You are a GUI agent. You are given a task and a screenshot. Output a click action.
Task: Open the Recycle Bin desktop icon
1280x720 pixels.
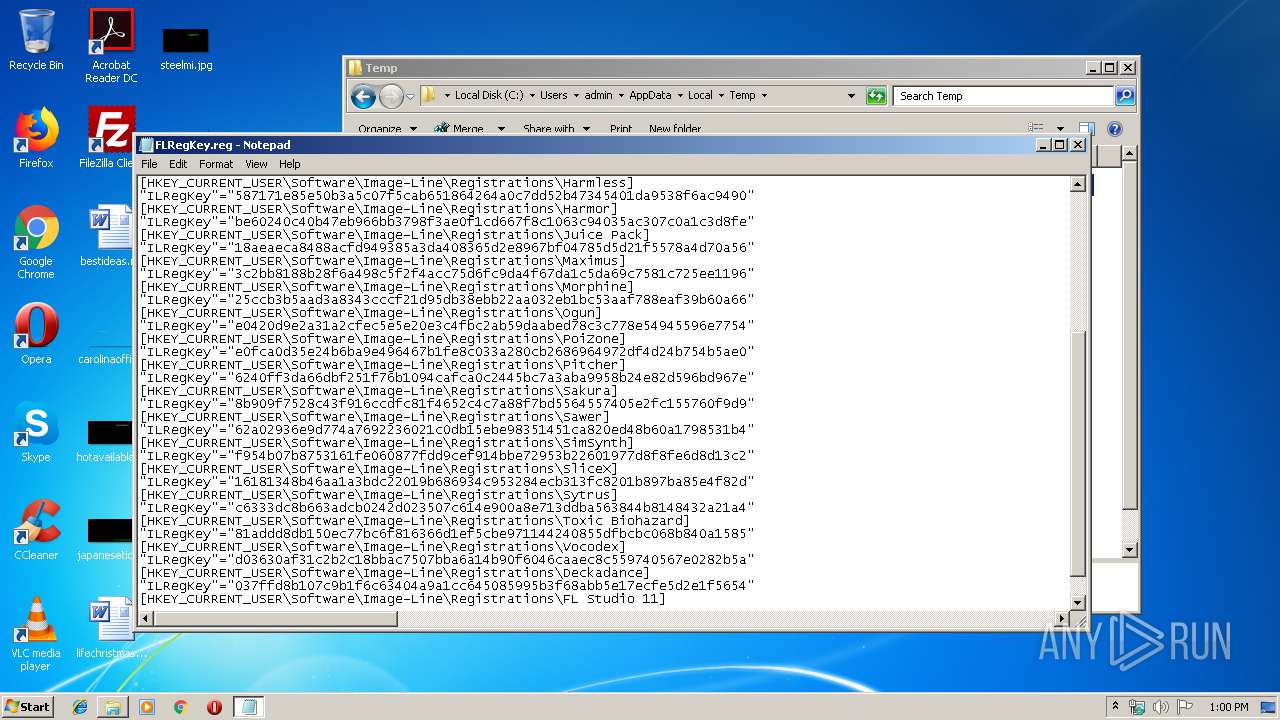(x=36, y=40)
